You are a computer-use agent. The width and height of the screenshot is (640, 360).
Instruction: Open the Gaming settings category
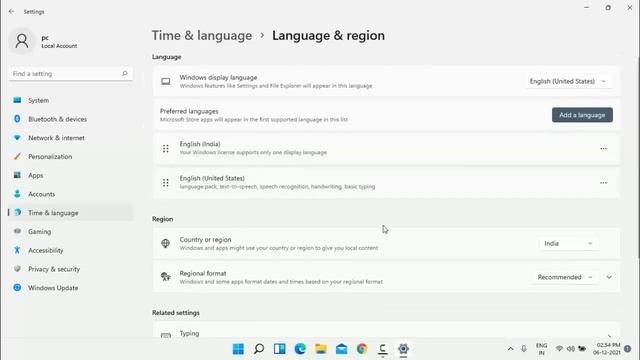[70, 231]
